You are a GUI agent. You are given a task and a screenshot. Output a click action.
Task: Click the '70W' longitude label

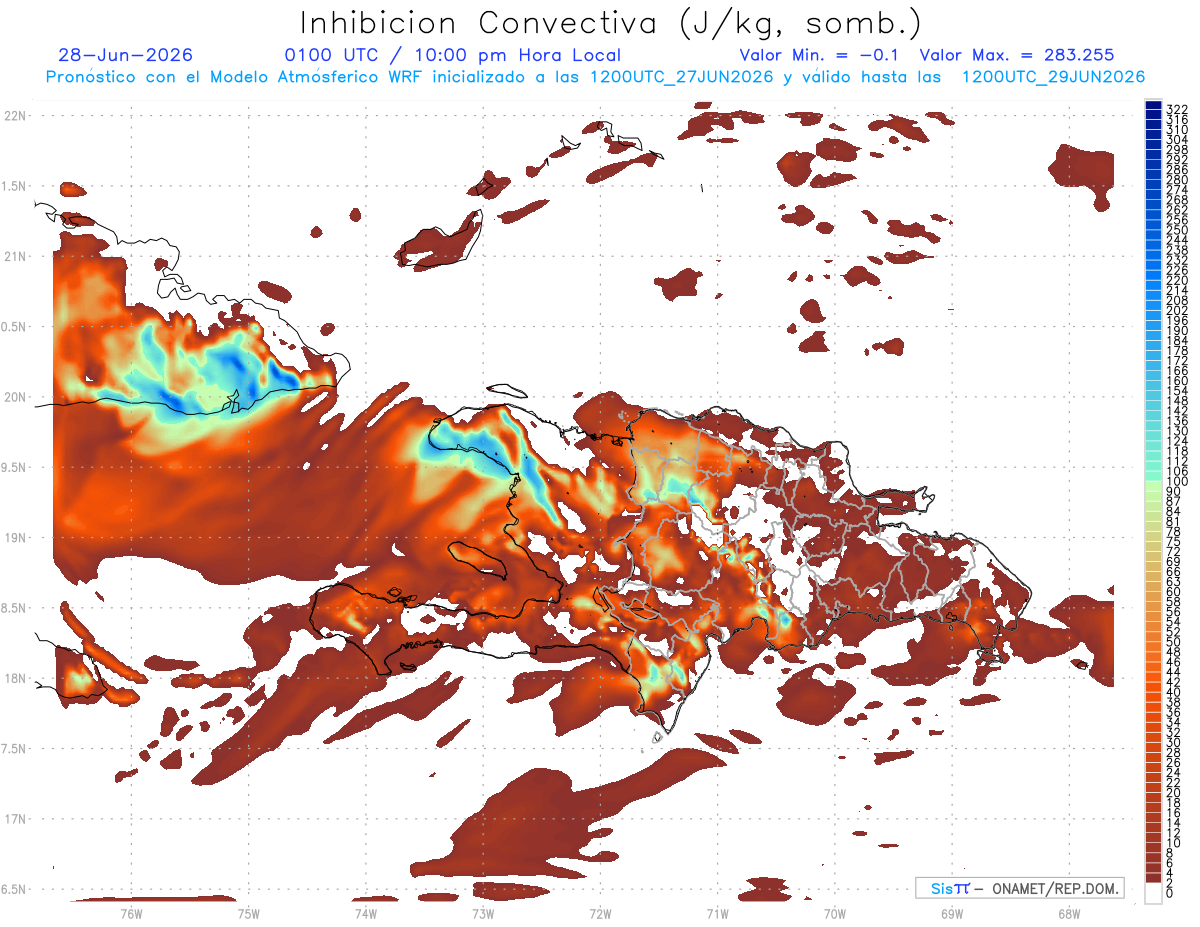(835, 913)
